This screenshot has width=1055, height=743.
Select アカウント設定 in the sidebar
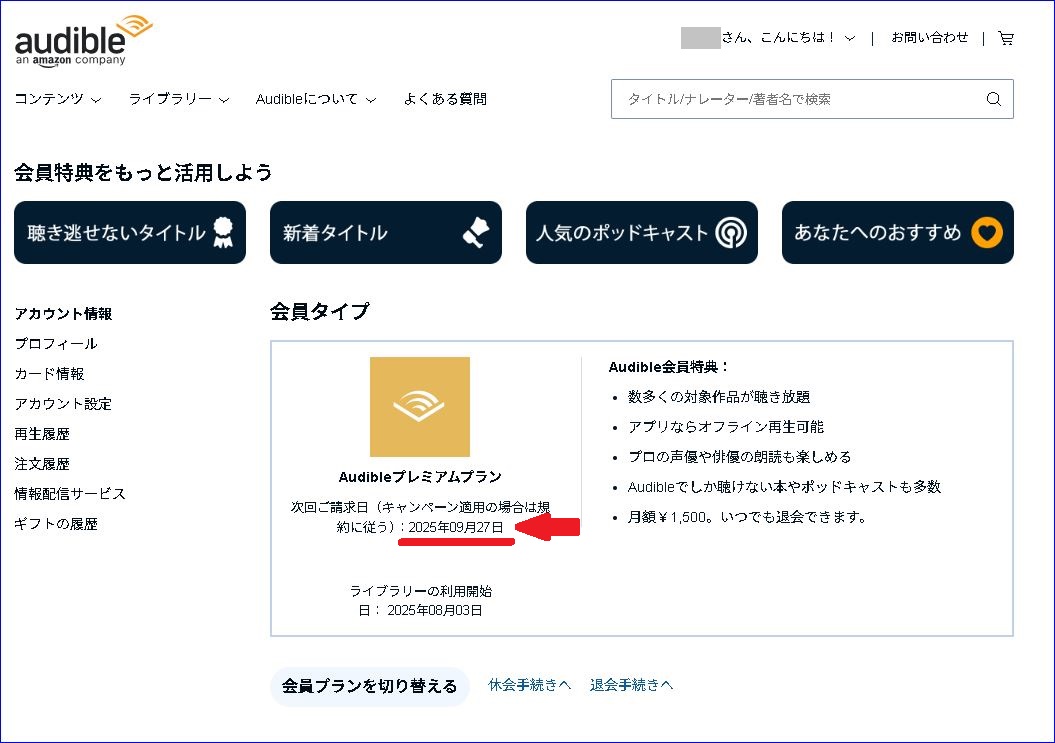pos(63,404)
